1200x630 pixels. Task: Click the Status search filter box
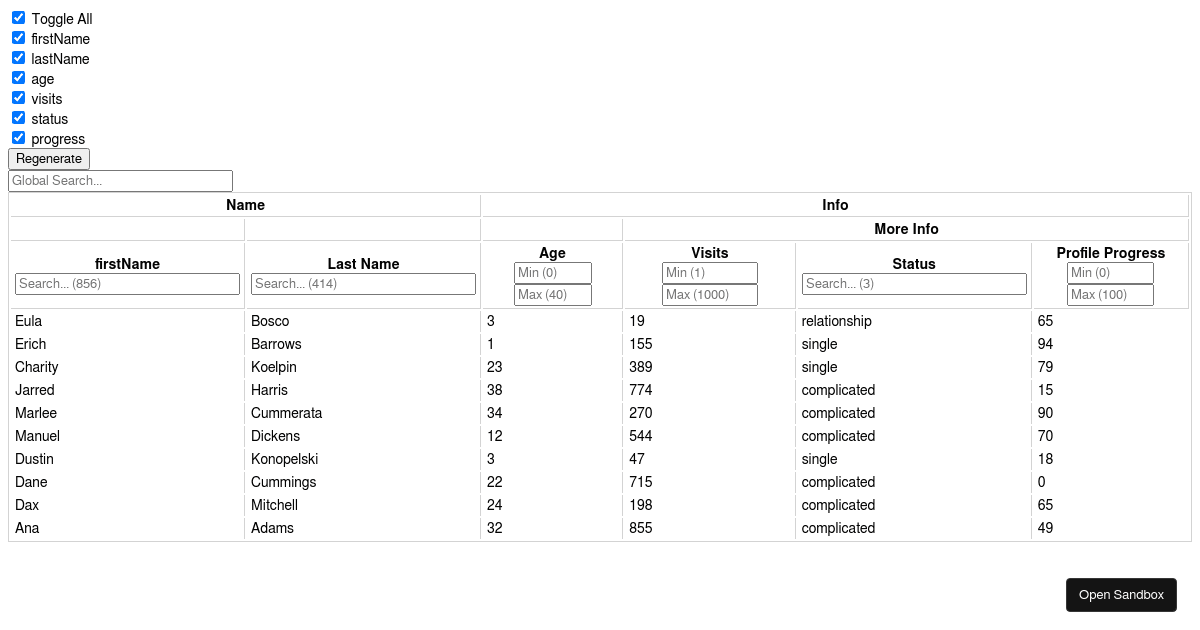pyautogui.click(x=913, y=283)
